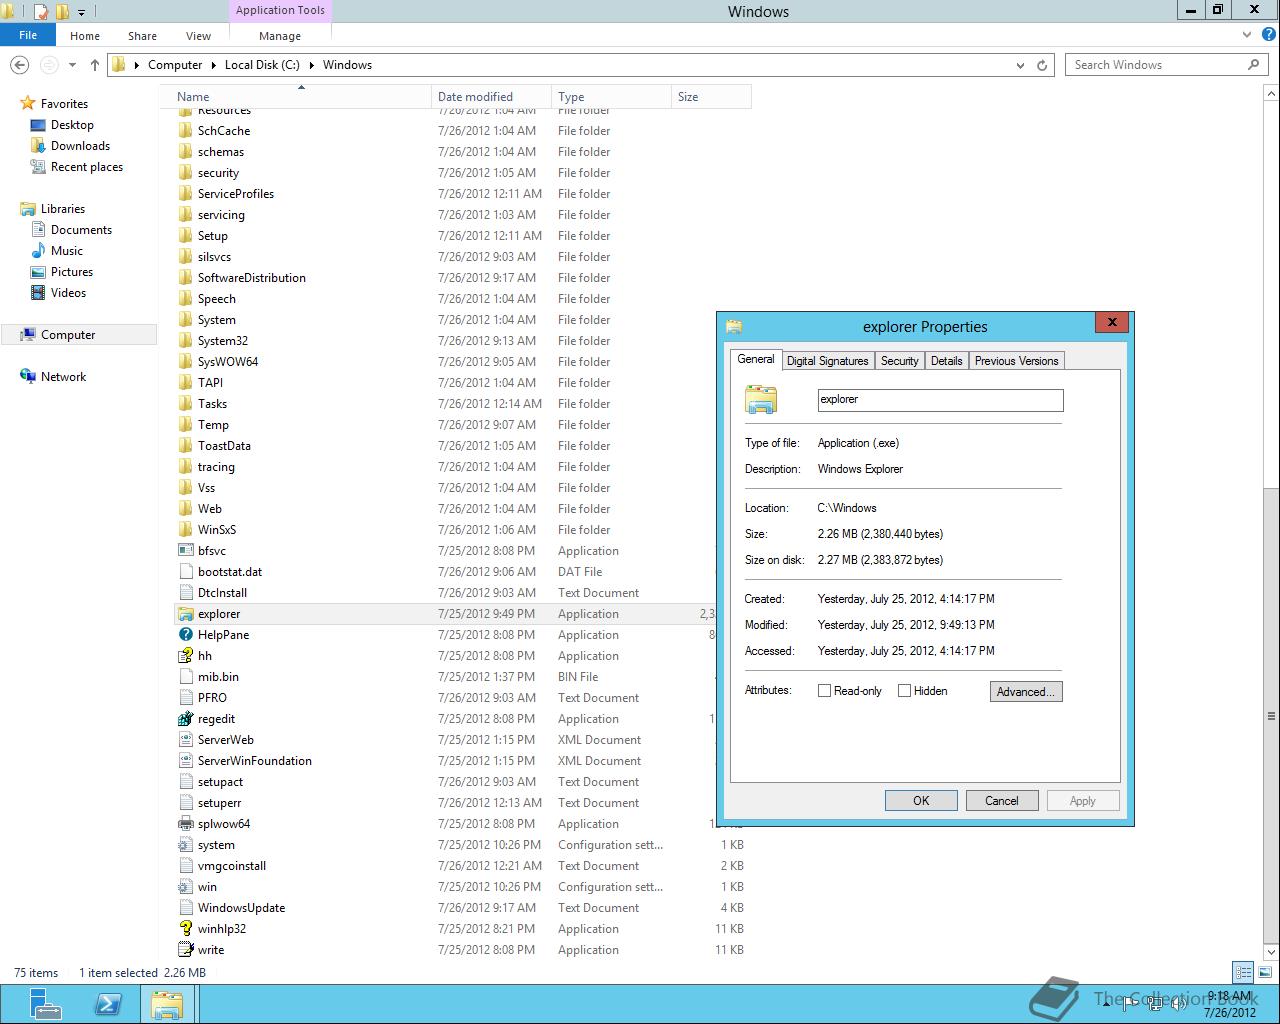Screen dimensions: 1280x1024
Task: Expand the Computer breadcrumb arrow
Action: point(212,65)
